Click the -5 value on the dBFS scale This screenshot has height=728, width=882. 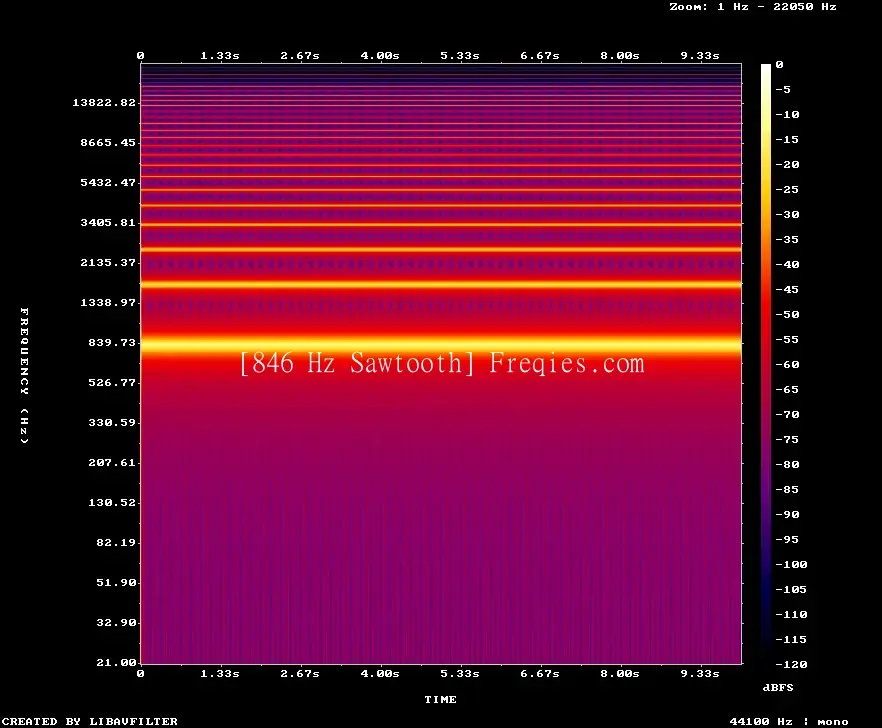point(783,89)
